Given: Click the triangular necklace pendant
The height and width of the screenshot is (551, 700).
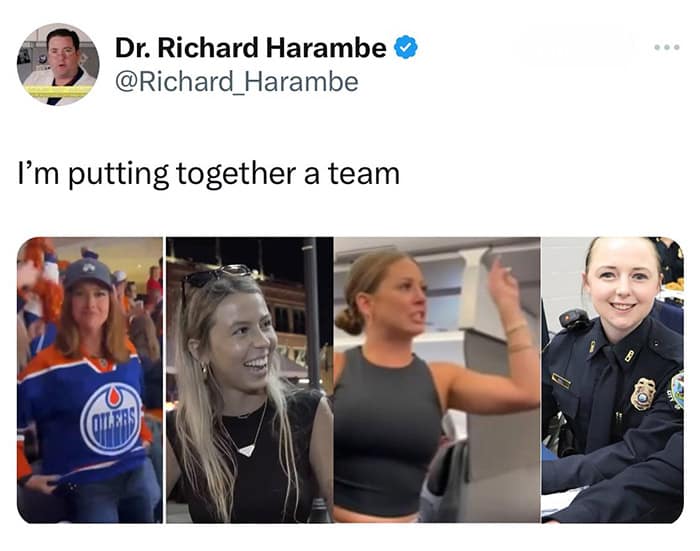Looking at the screenshot, I should pos(246,450).
